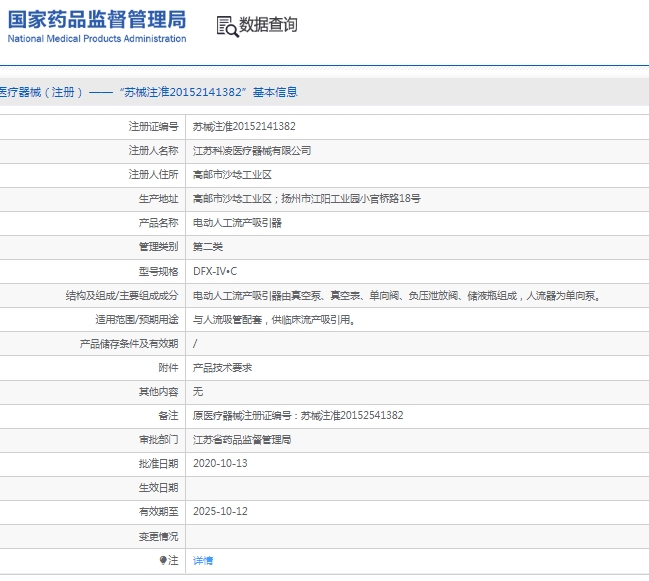649x581 pixels.
Task: Click the 其他内容 label
Action: pos(158,391)
